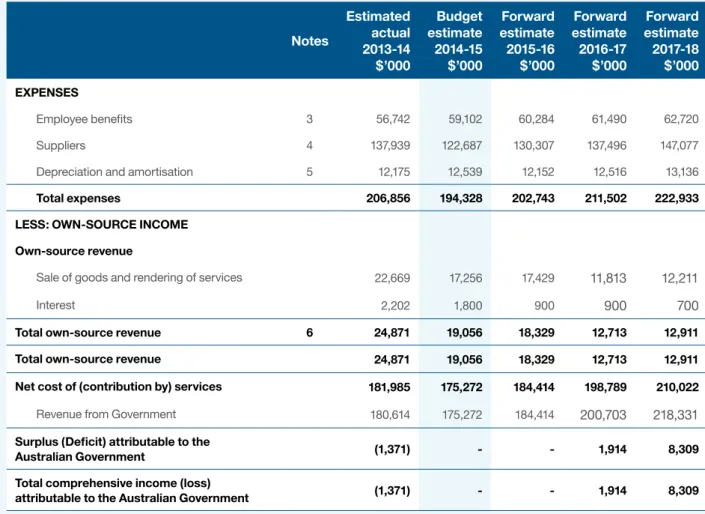Select the LESS: OWN-SOURCE INCOME heading

pyautogui.click(x=102, y=224)
